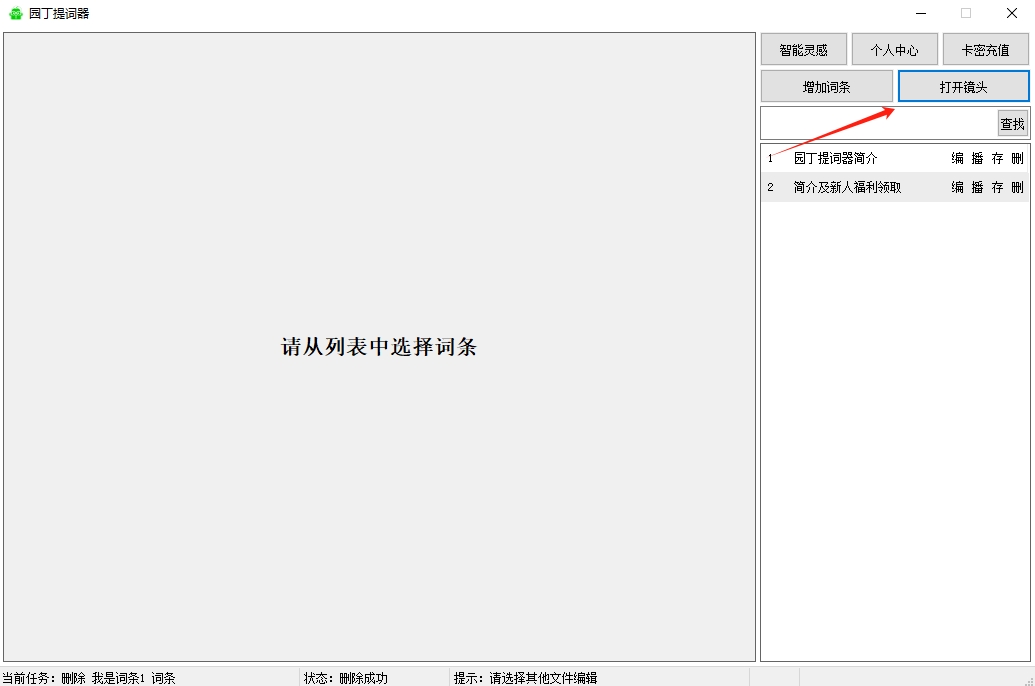This screenshot has height=686, width=1035.
Task: Select the 园丁提词器简介 list entry
Action: (x=835, y=158)
